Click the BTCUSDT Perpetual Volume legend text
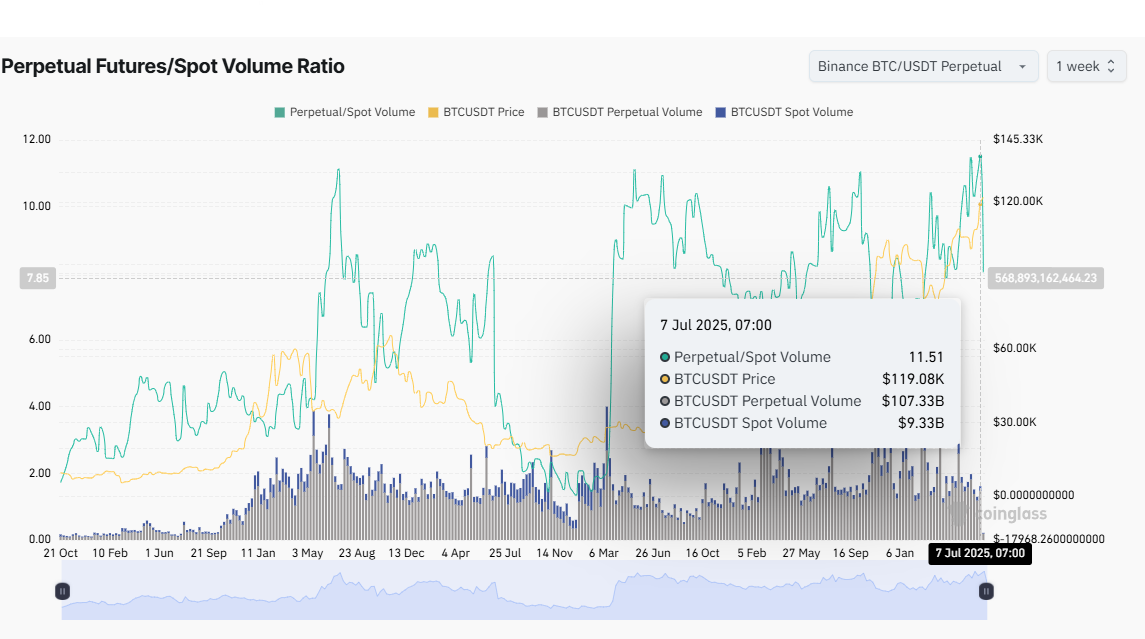Viewport: 1145px width, 639px height. point(627,112)
